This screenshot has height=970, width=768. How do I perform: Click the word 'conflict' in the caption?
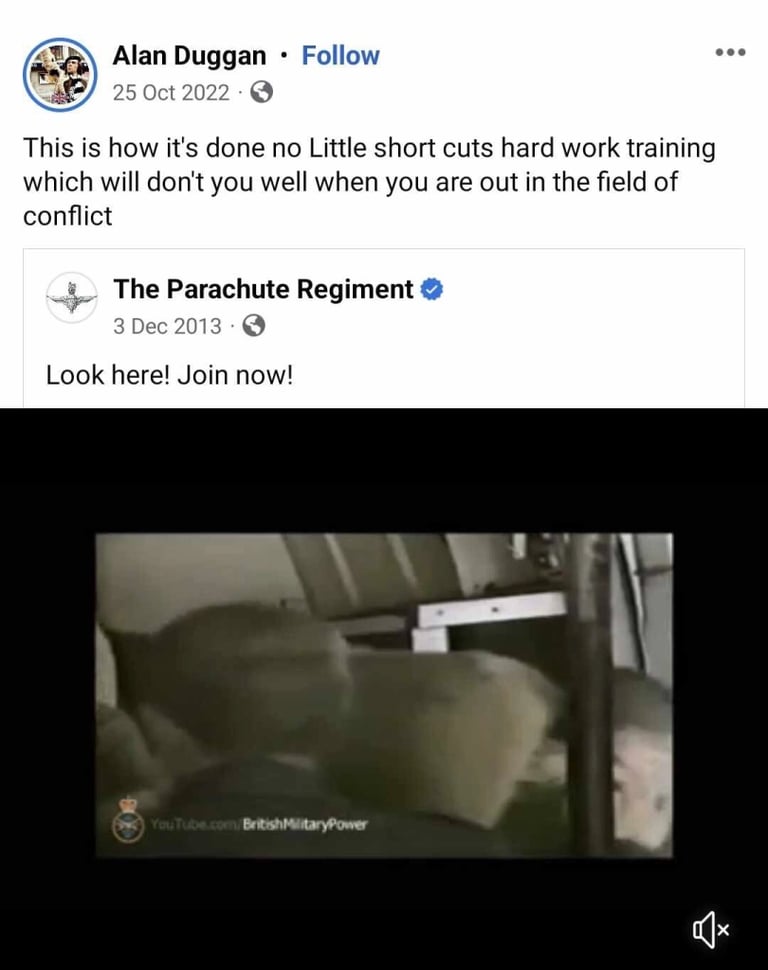click(x=67, y=216)
